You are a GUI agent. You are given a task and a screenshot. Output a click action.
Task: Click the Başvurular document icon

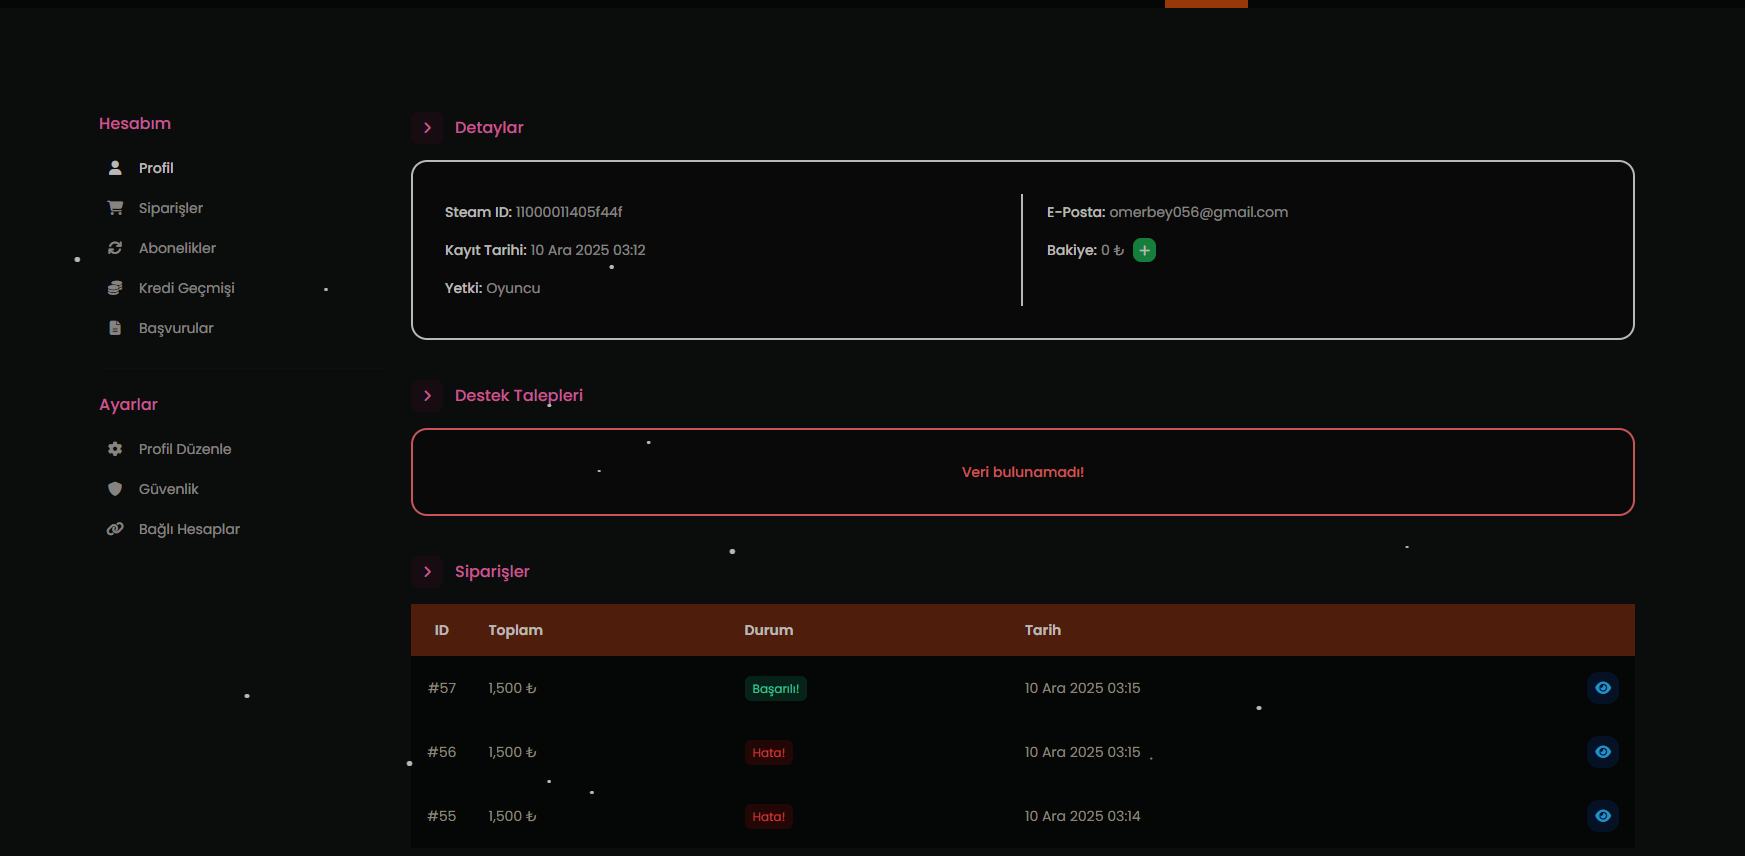pos(115,328)
